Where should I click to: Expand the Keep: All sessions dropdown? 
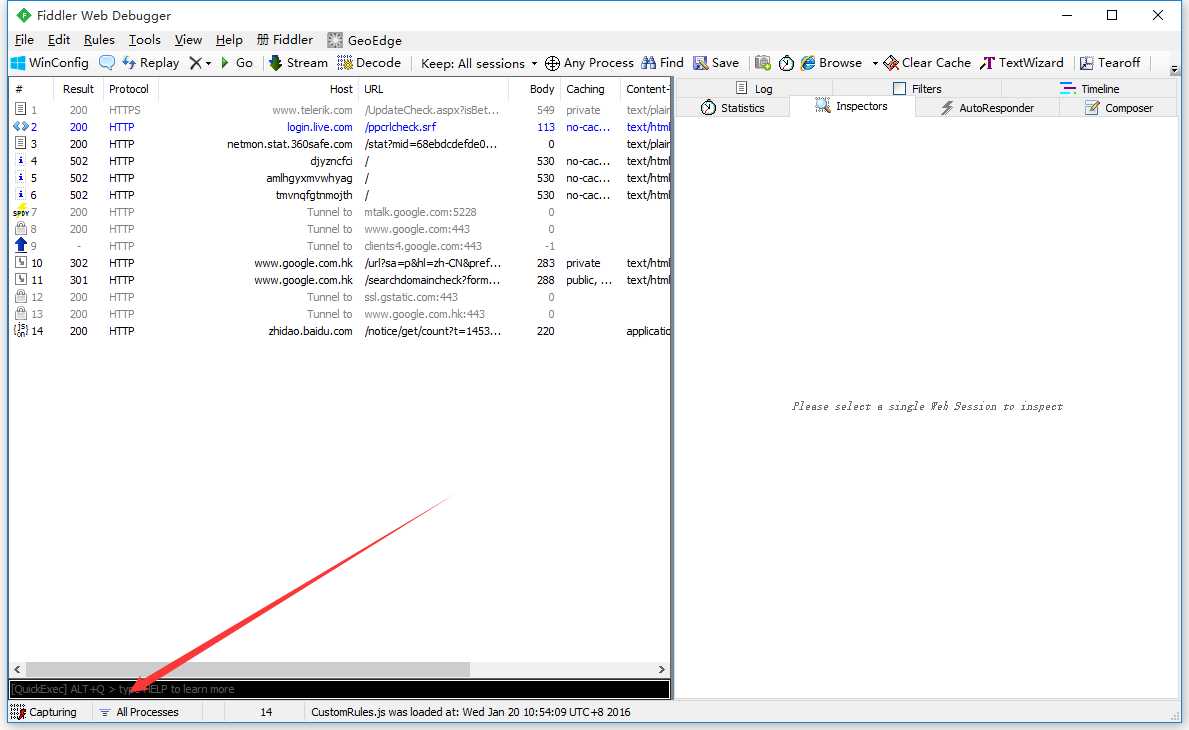point(479,64)
